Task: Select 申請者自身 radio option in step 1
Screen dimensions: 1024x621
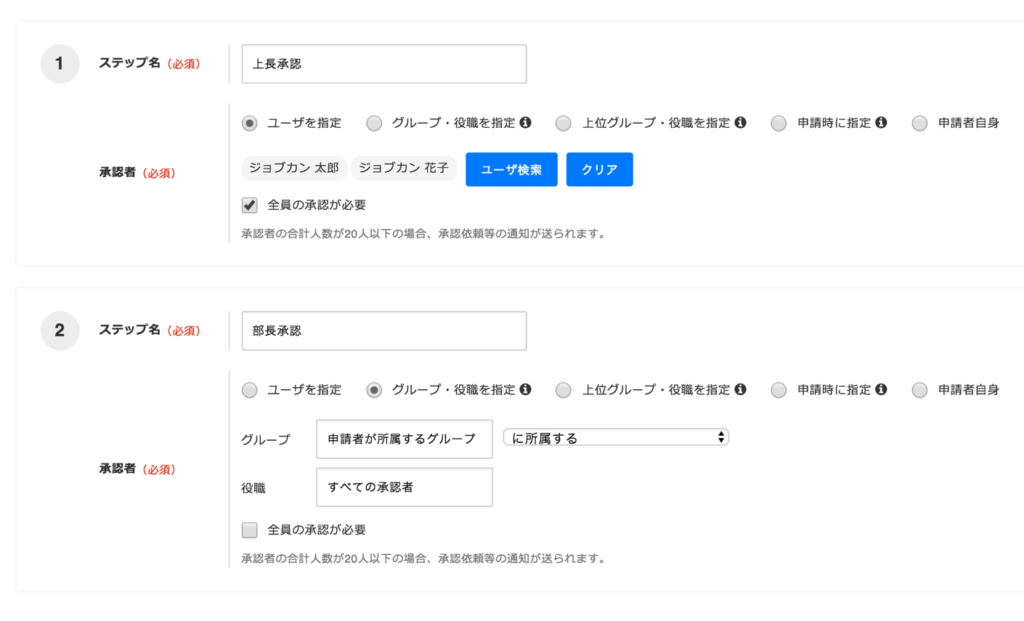Action: click(x=920, y=122)
